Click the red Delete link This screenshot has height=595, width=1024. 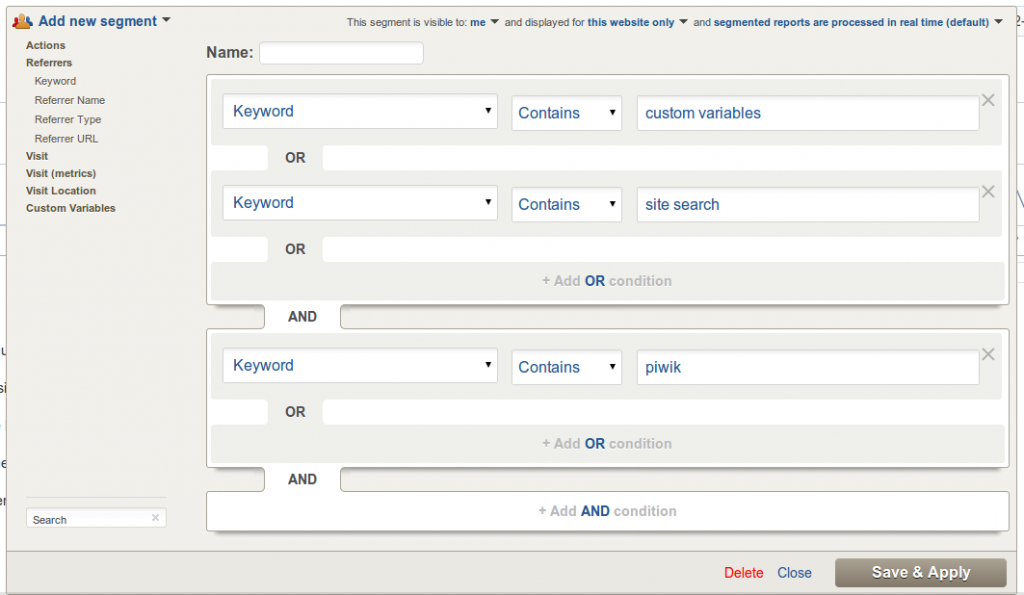tap(743, 573)
